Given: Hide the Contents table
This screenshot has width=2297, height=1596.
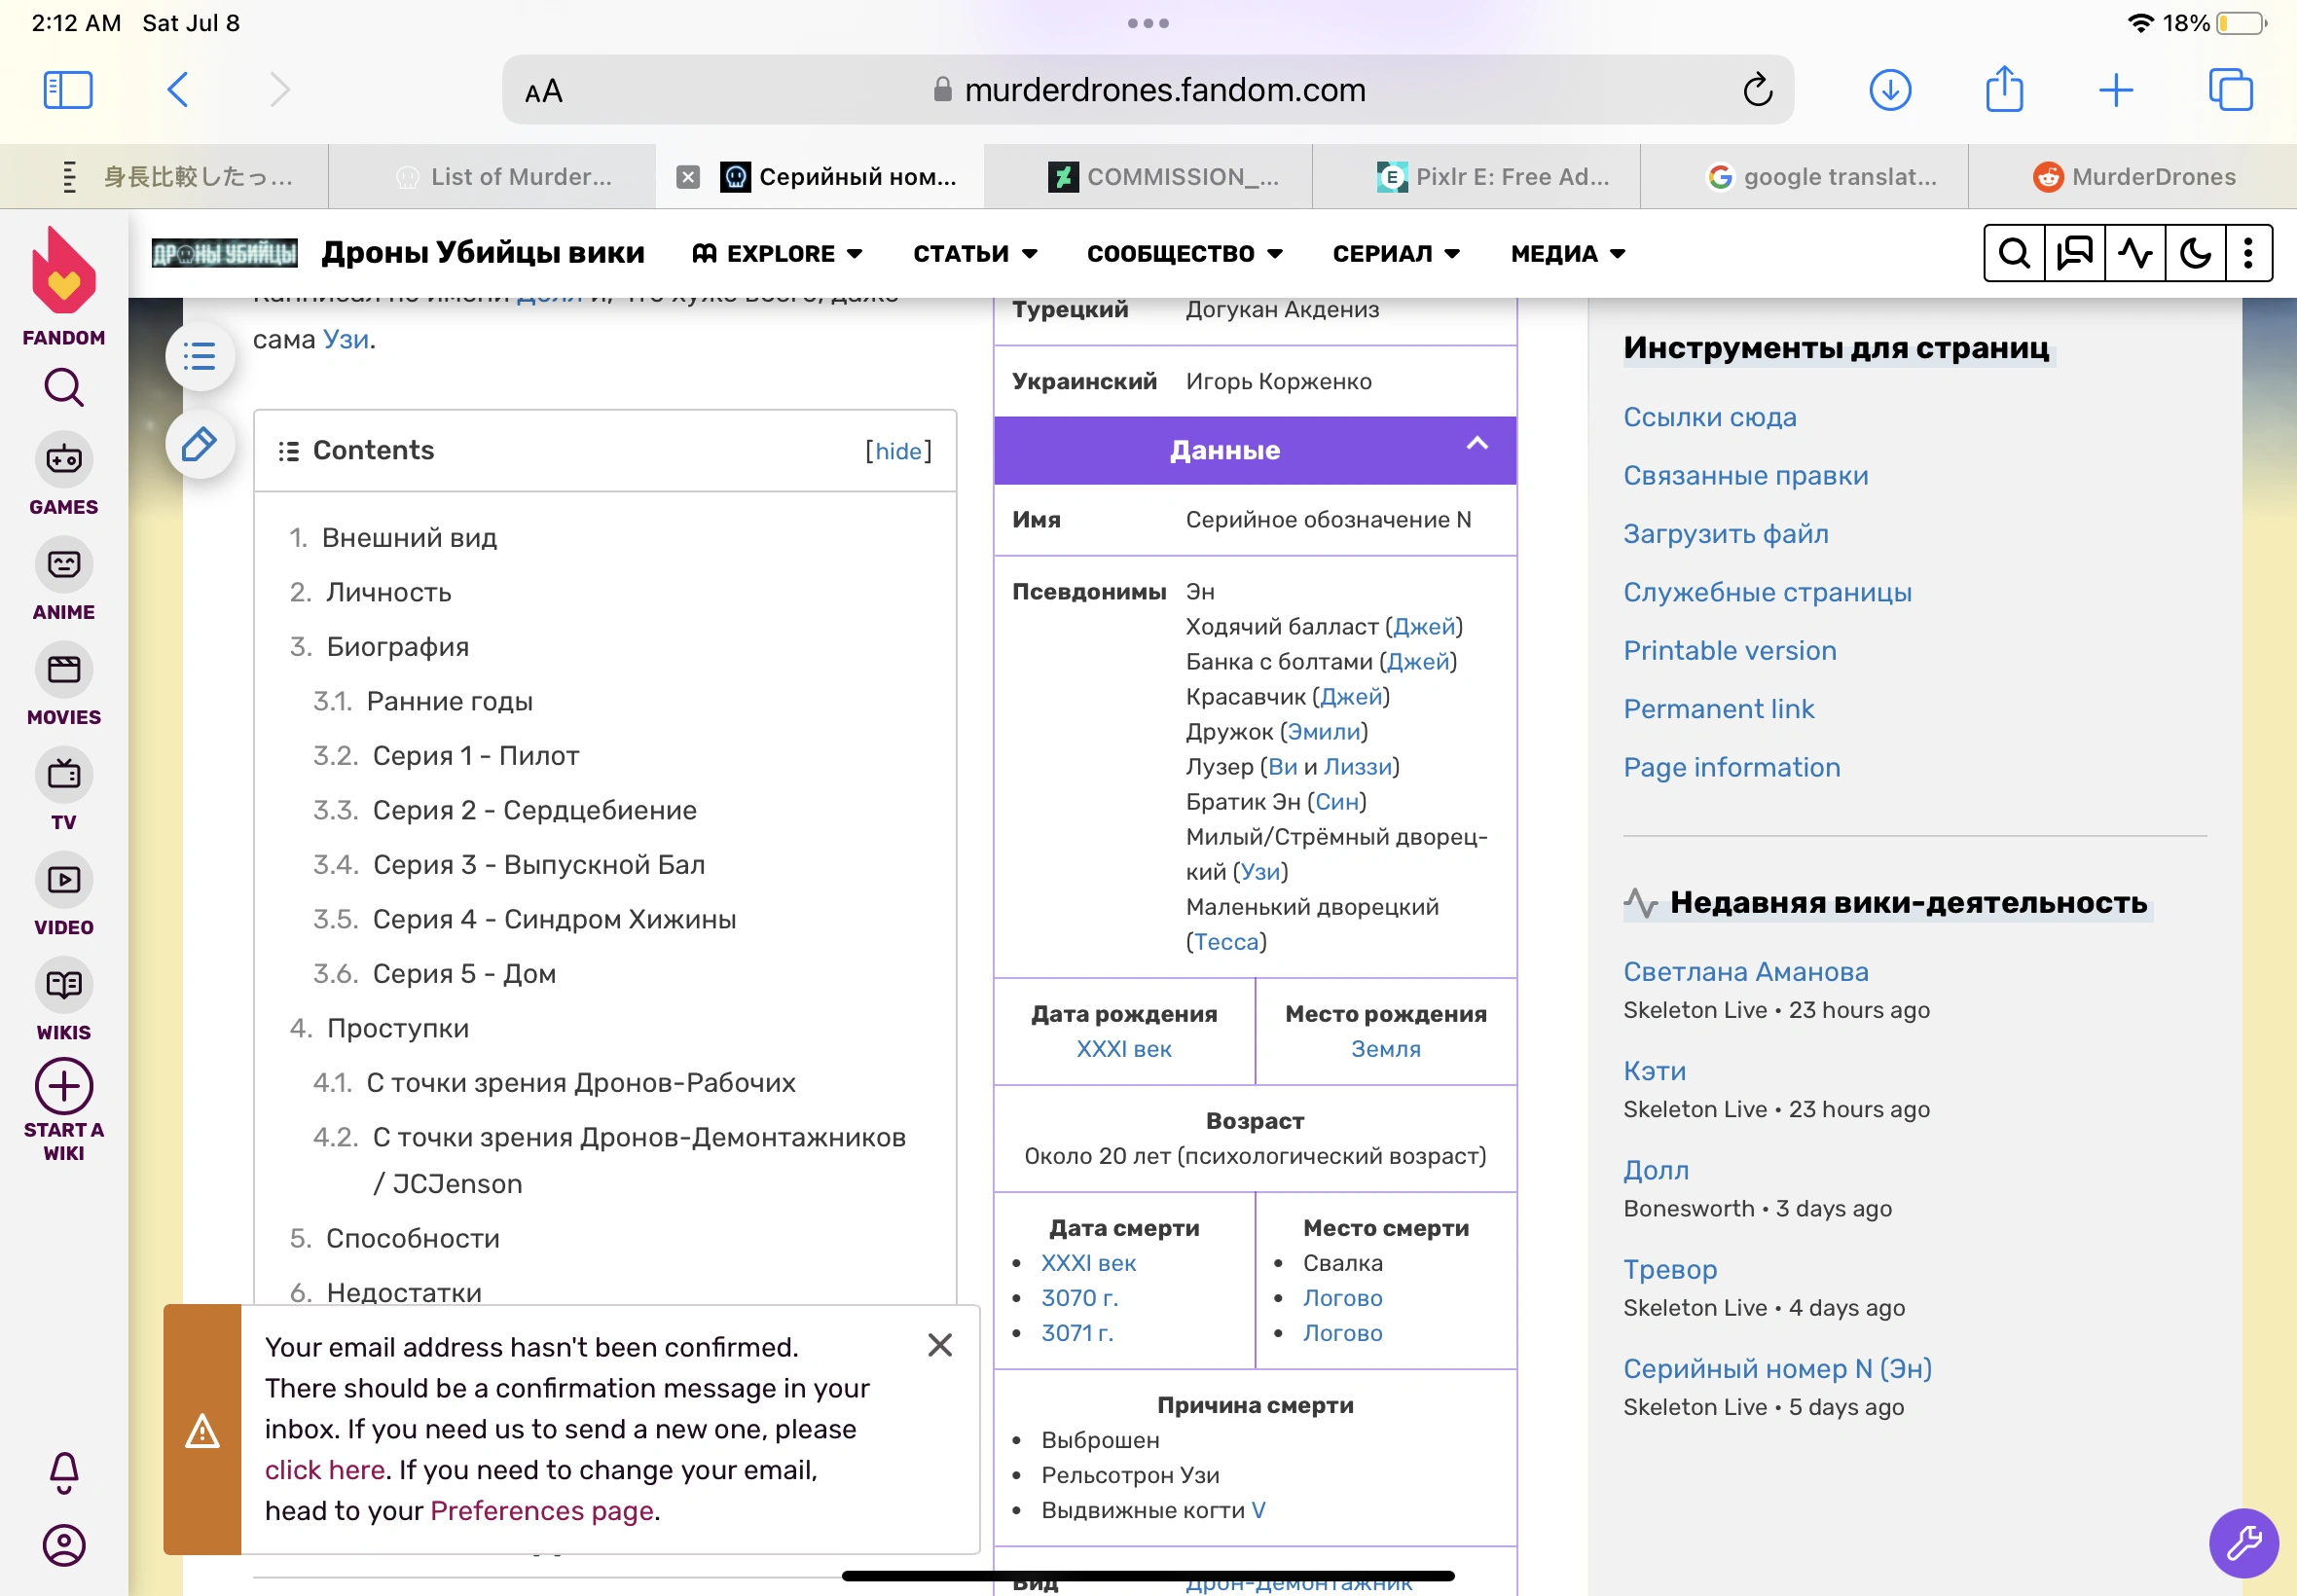Looking at the screenshot, I should coord(898,451).
